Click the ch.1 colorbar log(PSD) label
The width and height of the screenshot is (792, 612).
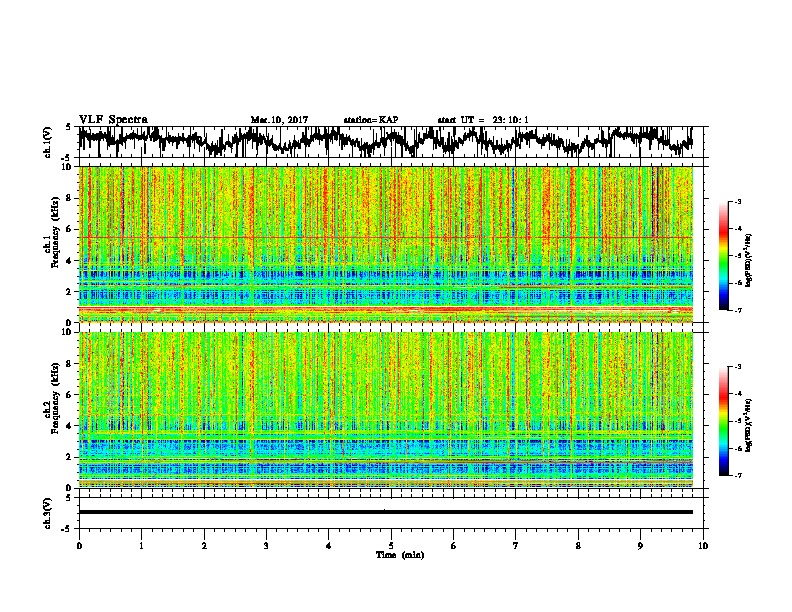click(748, 260)
